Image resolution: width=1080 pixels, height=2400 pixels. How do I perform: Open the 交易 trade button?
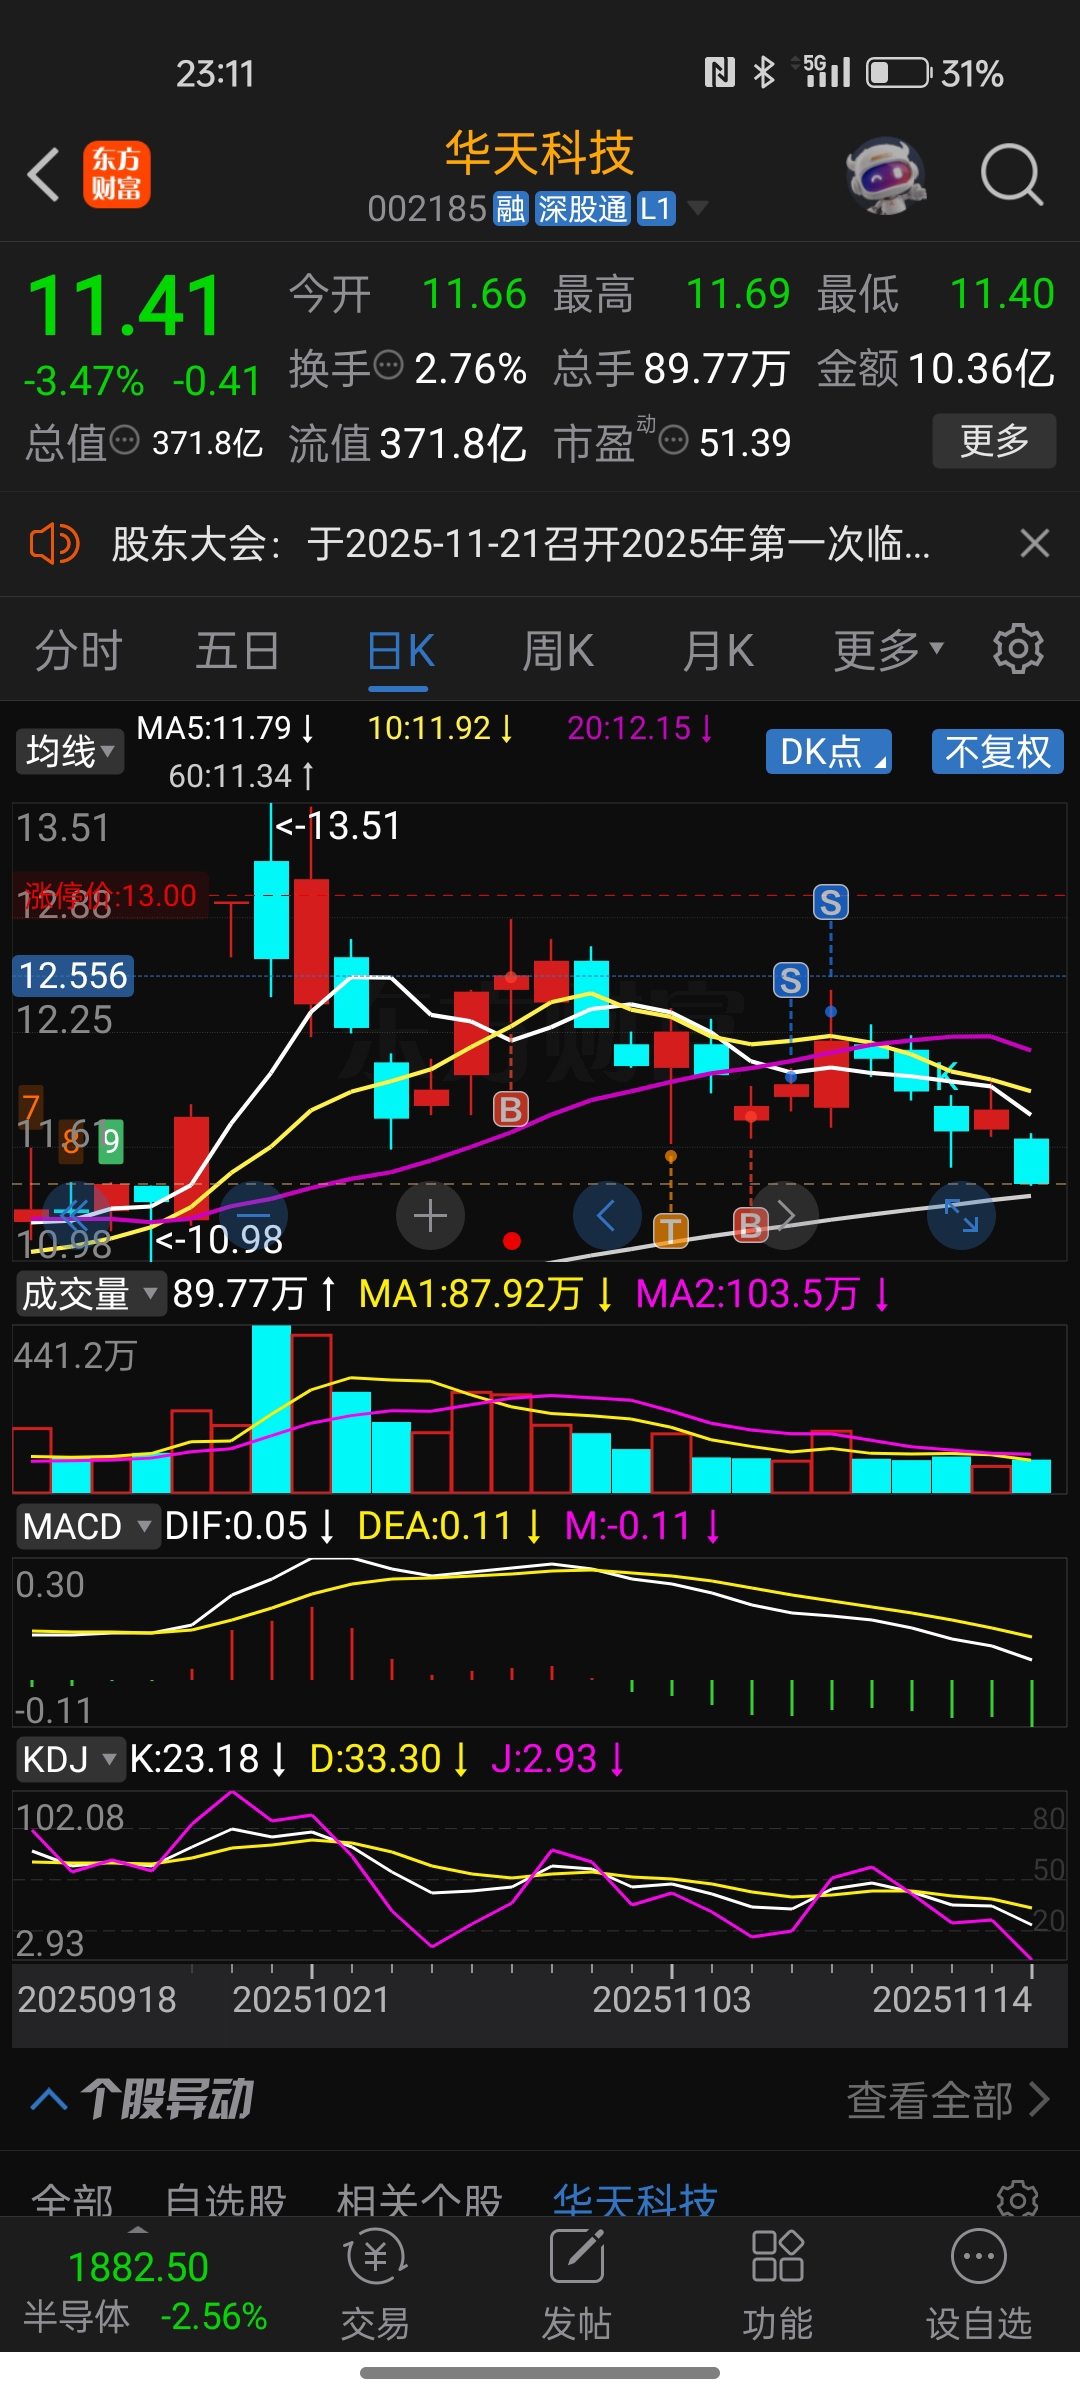click(376, 2285)
